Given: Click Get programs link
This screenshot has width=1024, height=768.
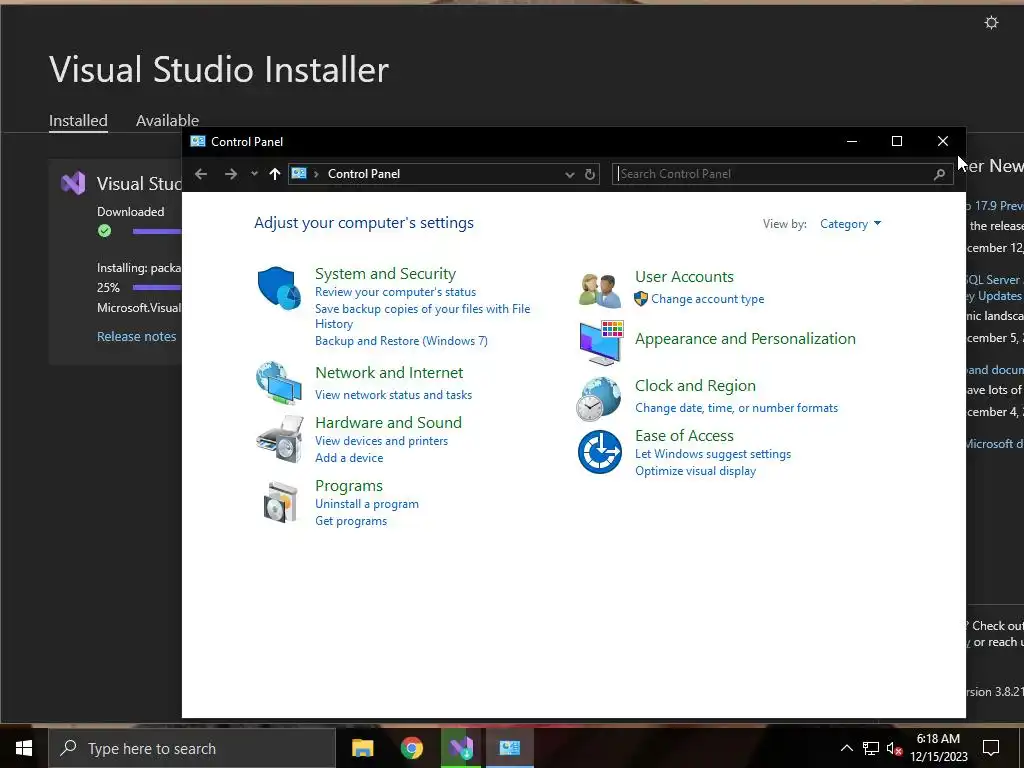Looking at the screenshot, I should click(x=351, y=521).
